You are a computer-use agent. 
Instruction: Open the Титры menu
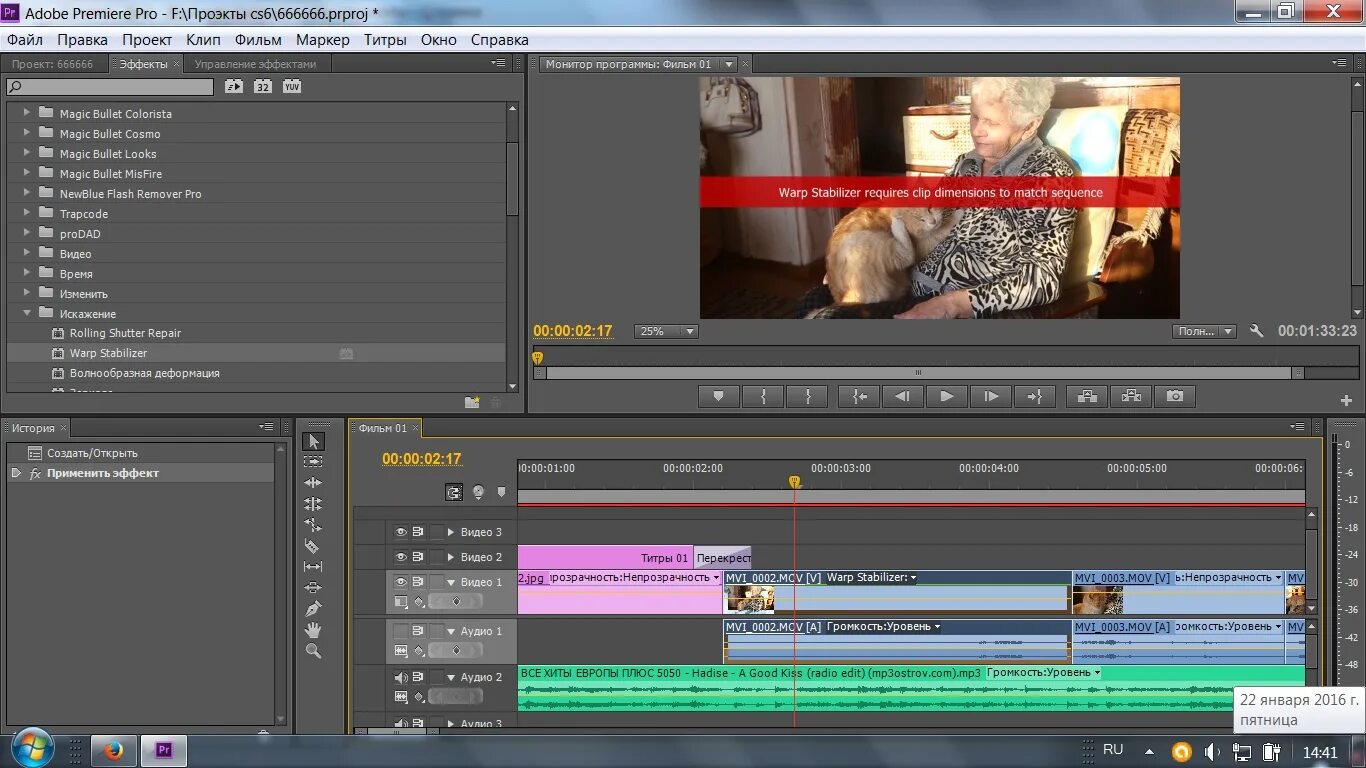(385, 40)
